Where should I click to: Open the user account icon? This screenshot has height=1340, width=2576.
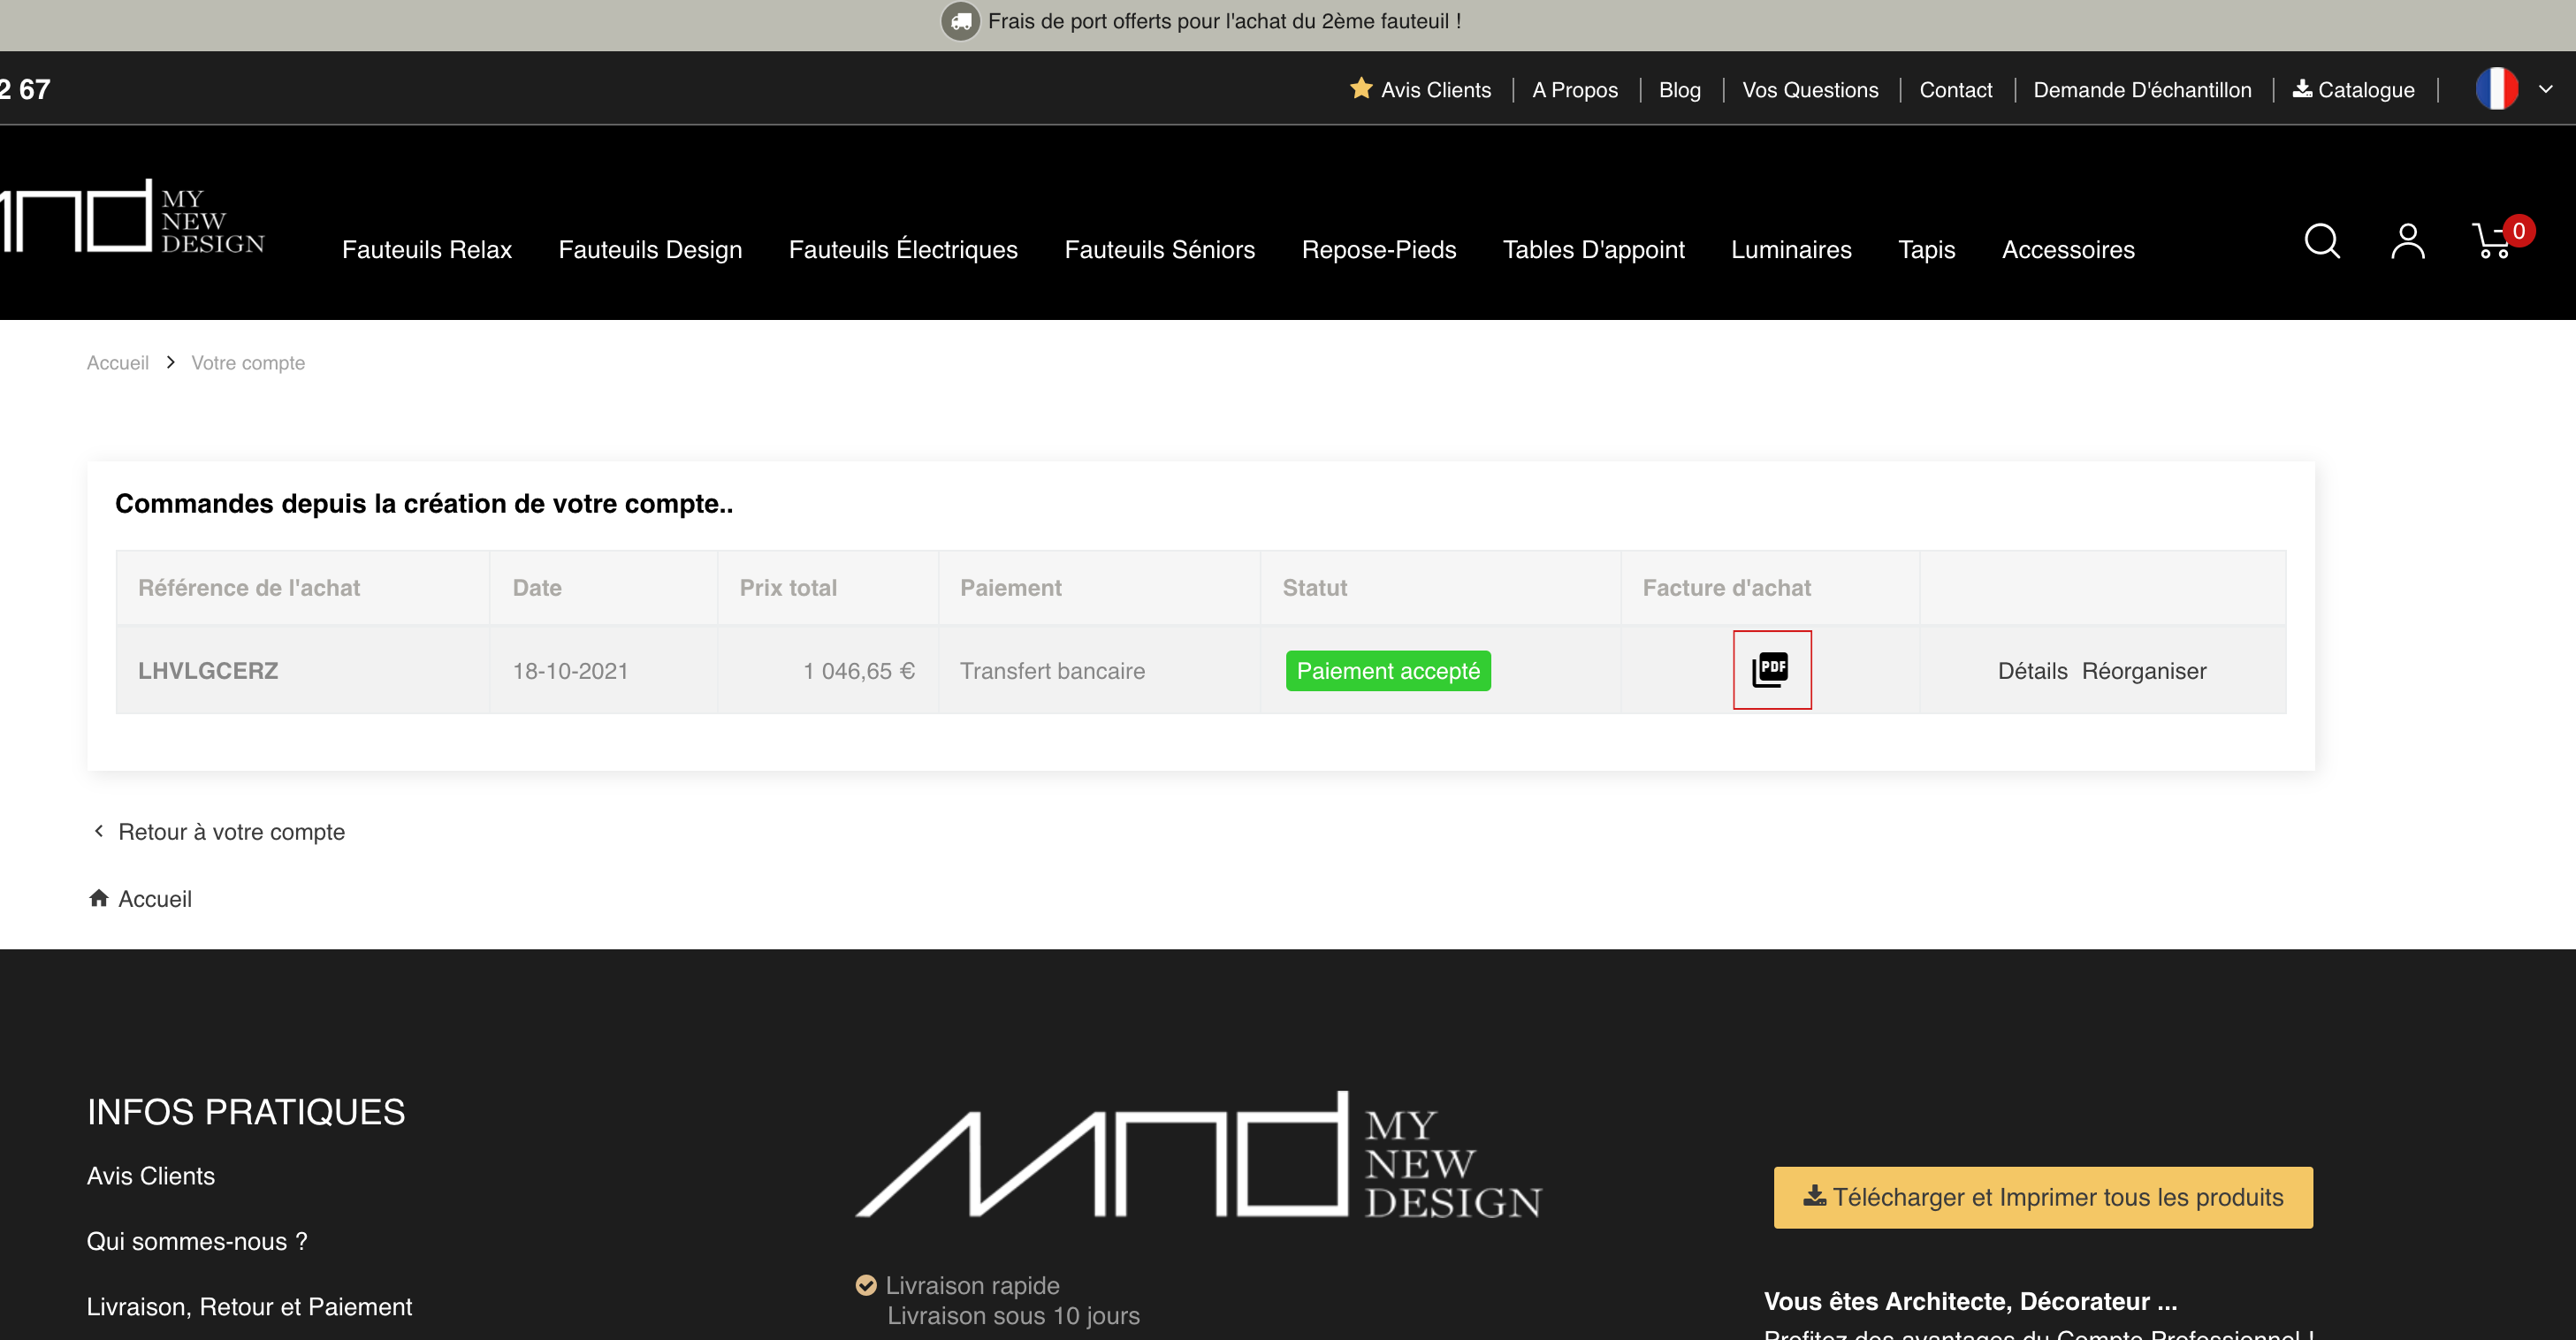(x=2407, y=241)
